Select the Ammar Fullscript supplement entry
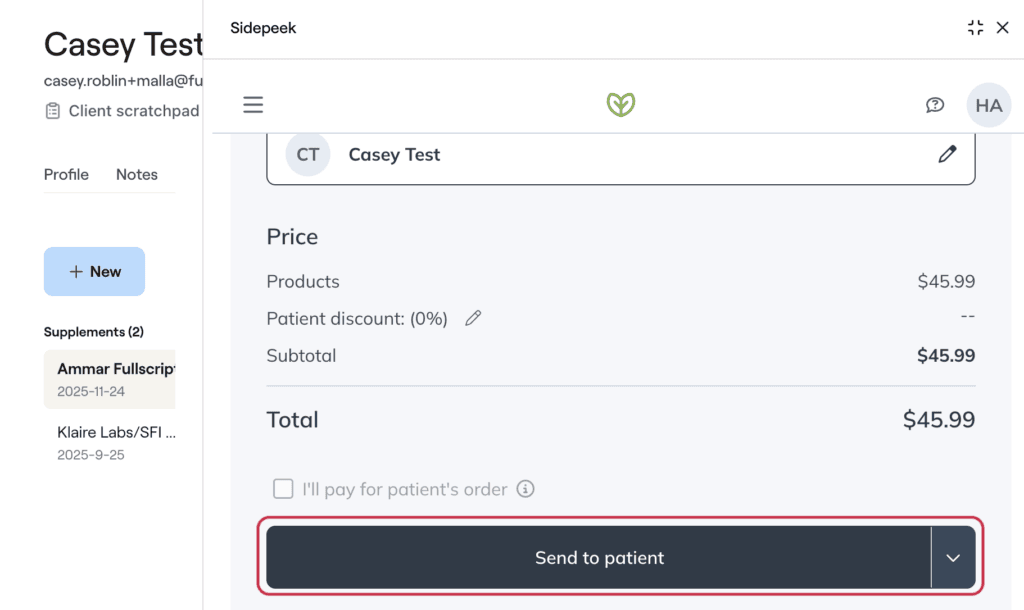 [x=109, y=379]
